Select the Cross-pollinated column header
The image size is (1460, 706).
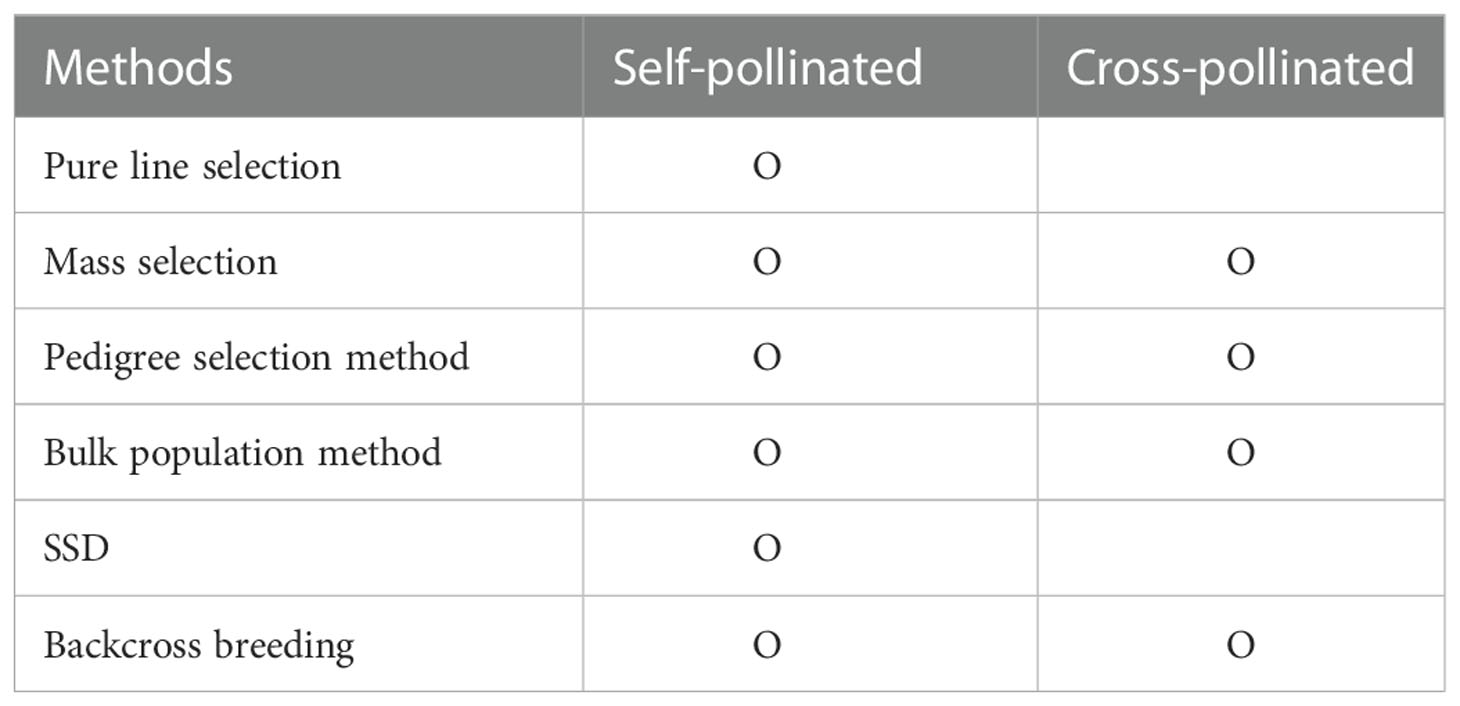[1240, 68]
